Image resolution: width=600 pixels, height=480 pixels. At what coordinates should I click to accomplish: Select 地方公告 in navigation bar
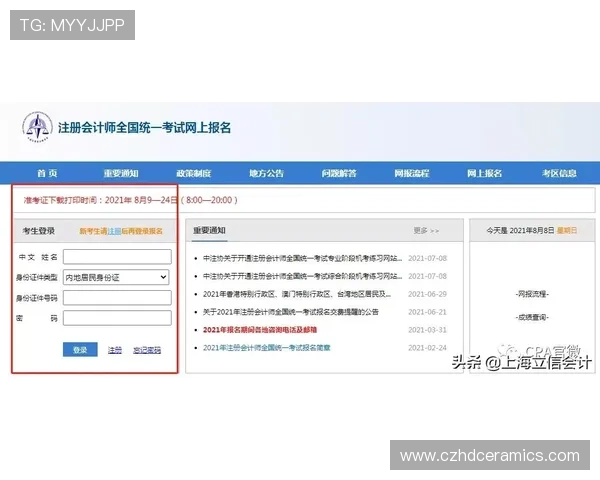point(266,173)
